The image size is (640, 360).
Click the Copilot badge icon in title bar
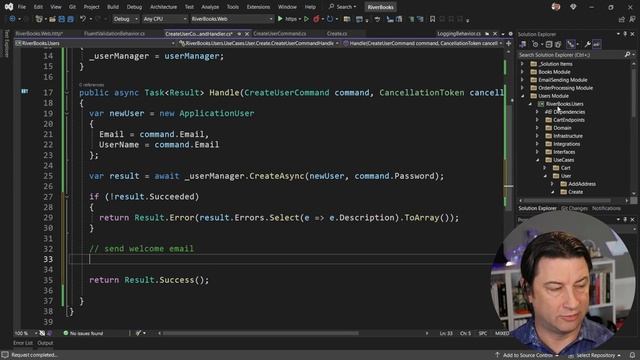pyautogui.click(x=573, y=7)
